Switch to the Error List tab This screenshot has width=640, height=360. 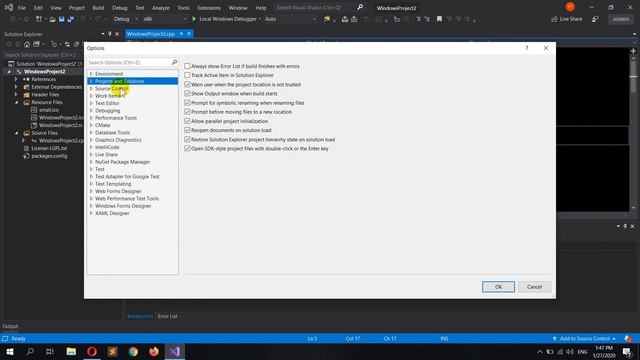click(167, 316)
